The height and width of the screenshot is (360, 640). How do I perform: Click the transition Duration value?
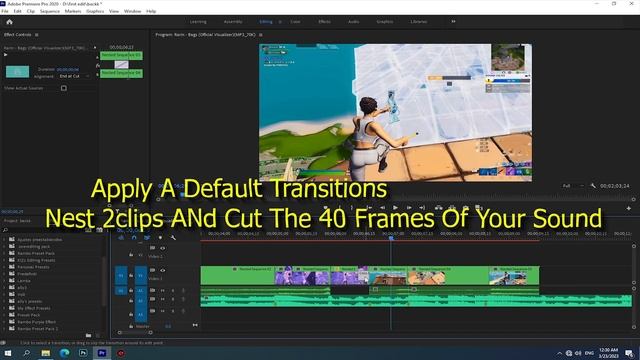pyautogui.click(x=68, y=70)
